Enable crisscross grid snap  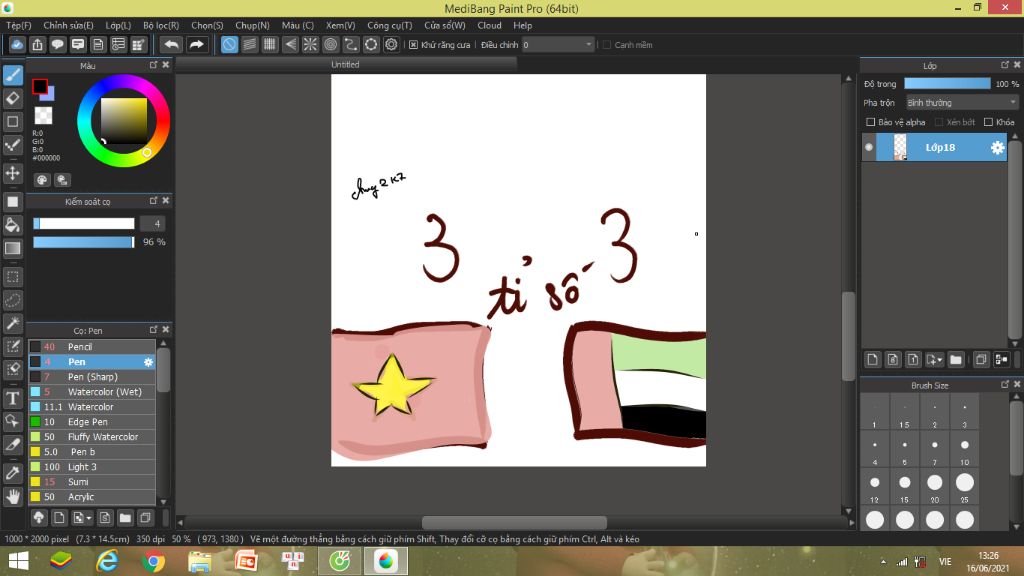pos(270,44)
